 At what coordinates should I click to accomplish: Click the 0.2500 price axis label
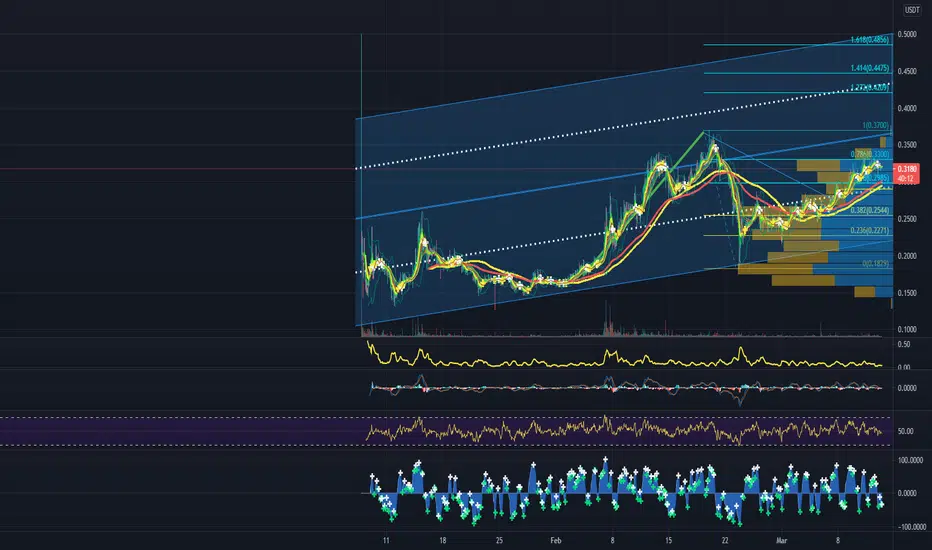click(907, 219)
